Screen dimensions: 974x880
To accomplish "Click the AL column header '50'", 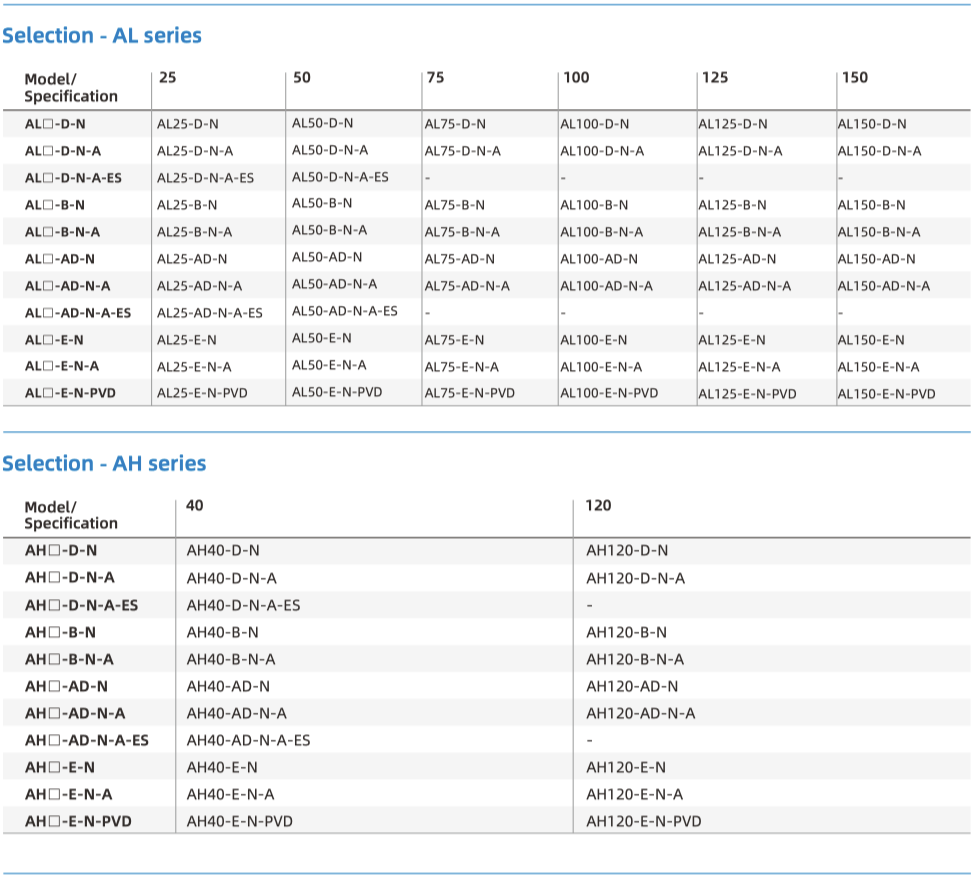I will coord(302,78).
